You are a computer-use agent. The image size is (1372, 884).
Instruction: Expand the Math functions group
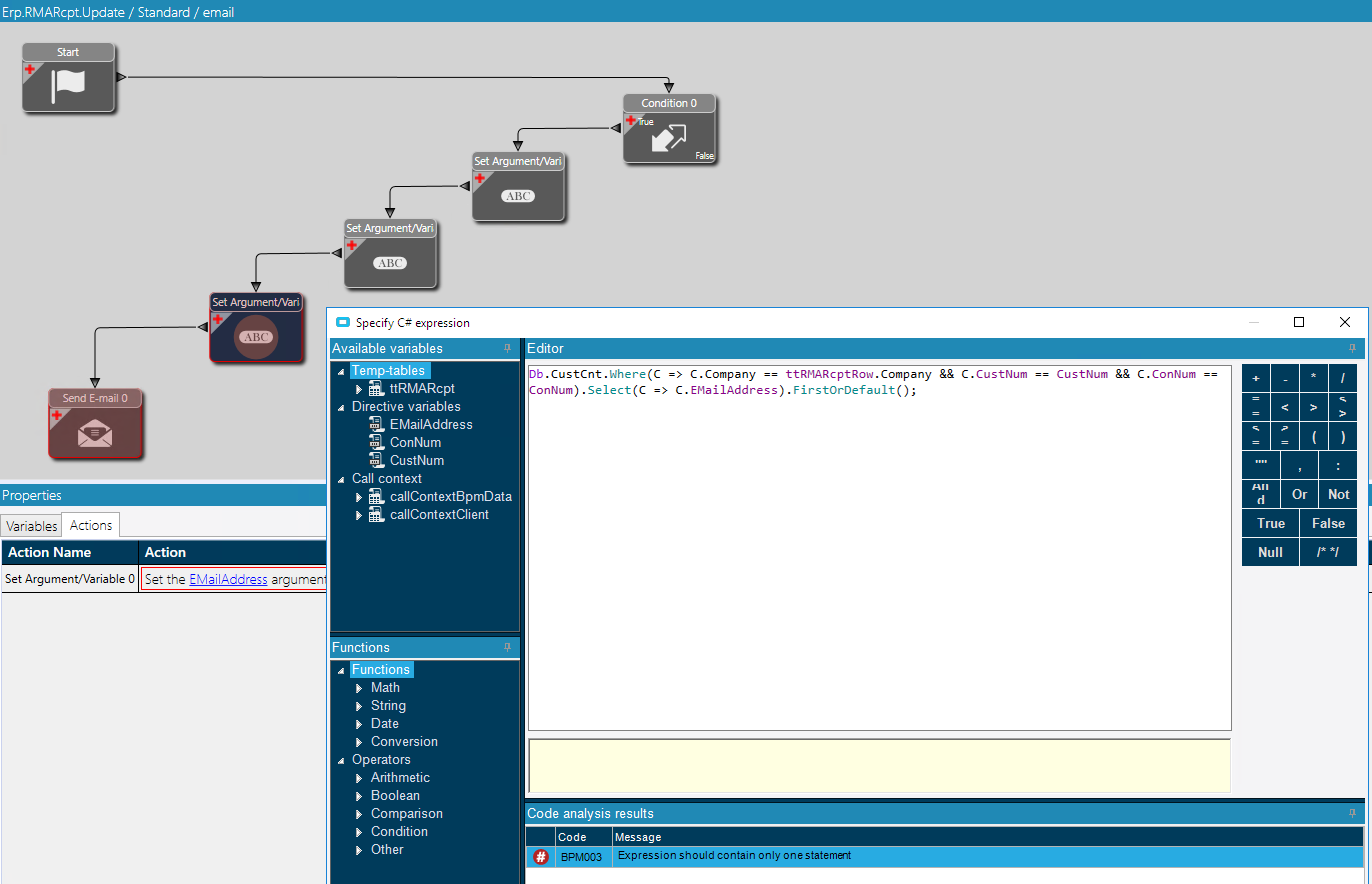pos(359,688)
